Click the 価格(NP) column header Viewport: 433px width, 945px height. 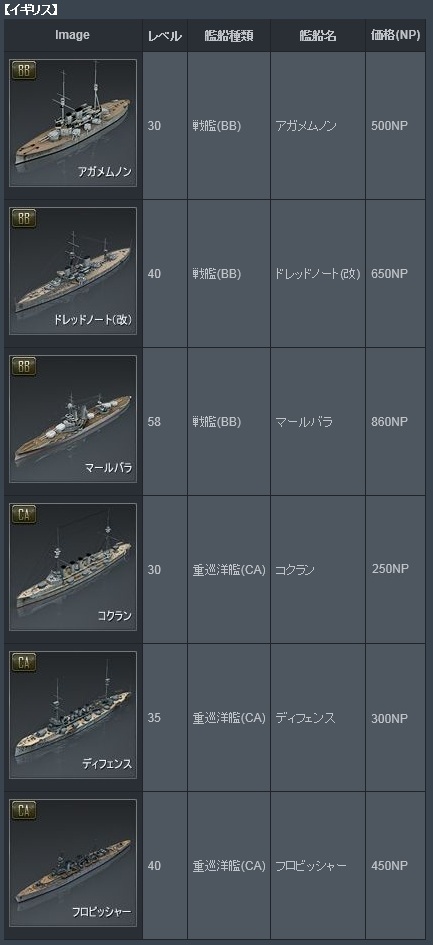(396, 36)
